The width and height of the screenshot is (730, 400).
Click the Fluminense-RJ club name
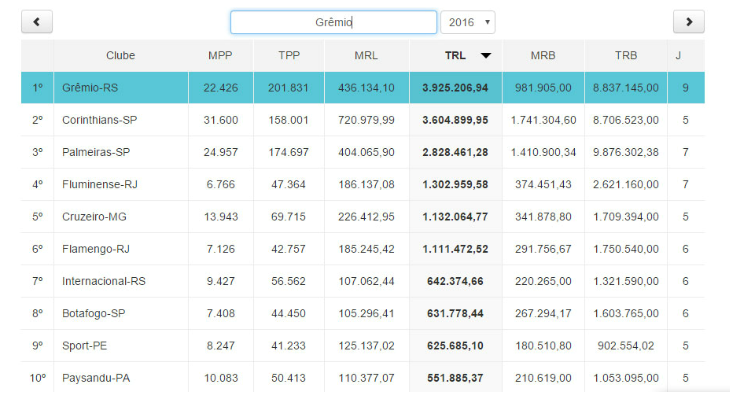(x=98, y=184)
